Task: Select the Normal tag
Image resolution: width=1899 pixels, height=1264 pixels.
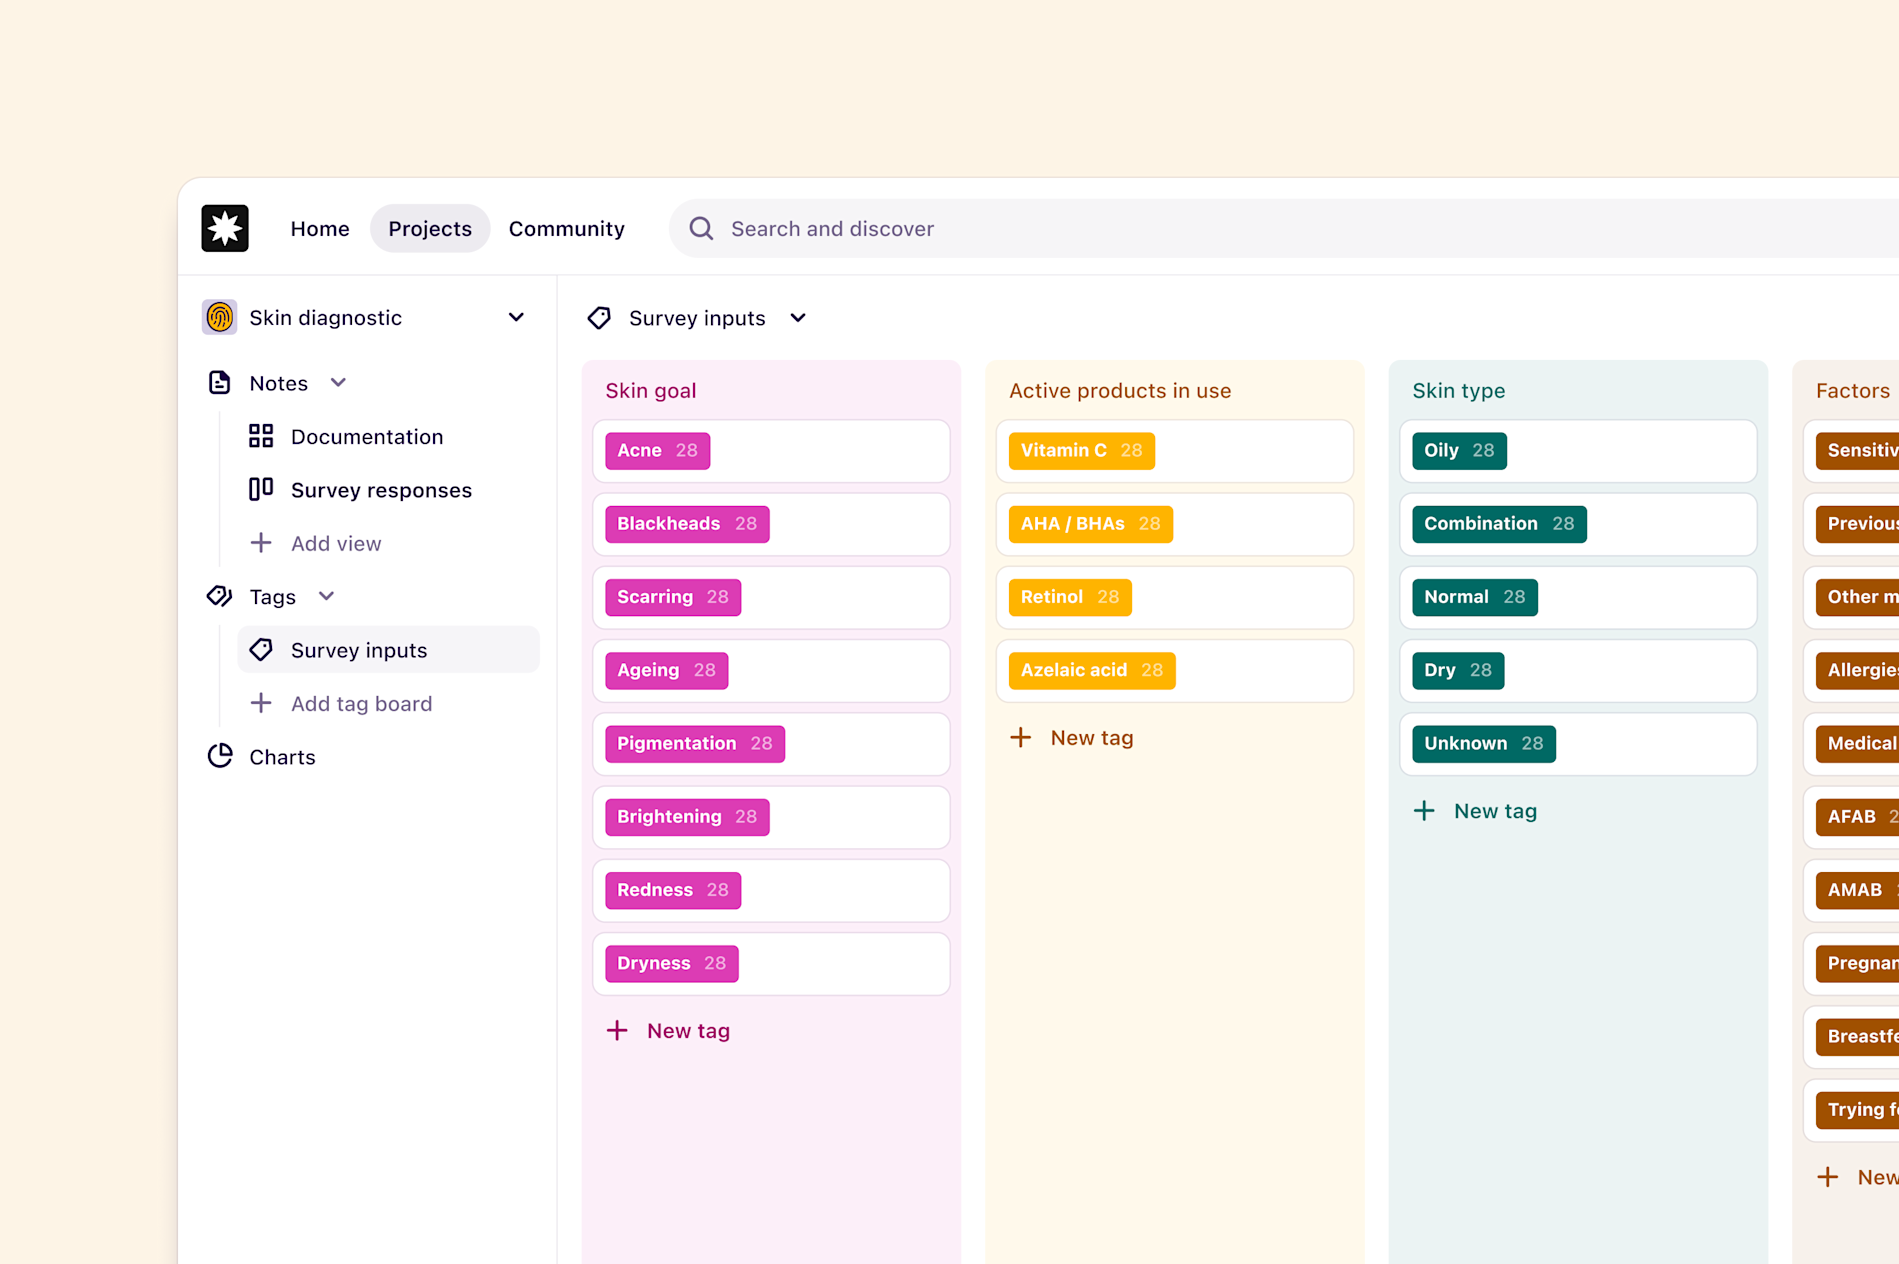Action: [x=1475, y=597]
